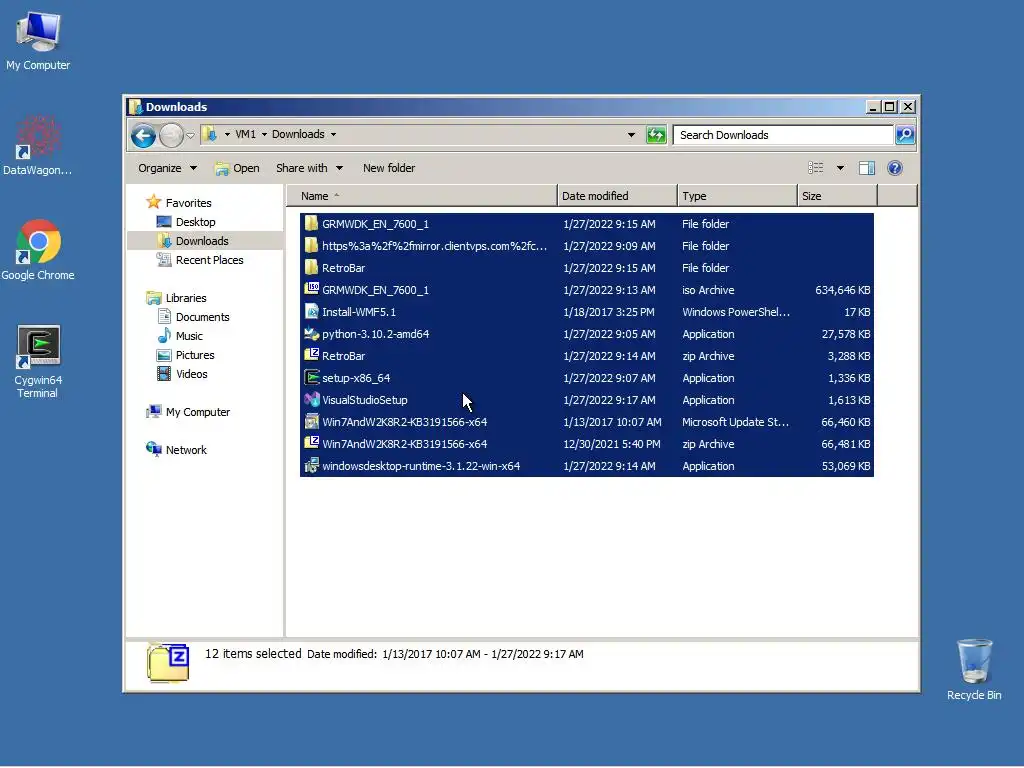Image resolution: width=1024 pixels, height=768 pixels.
Task: Click the search magnifier icon
Action: (904, 135)
